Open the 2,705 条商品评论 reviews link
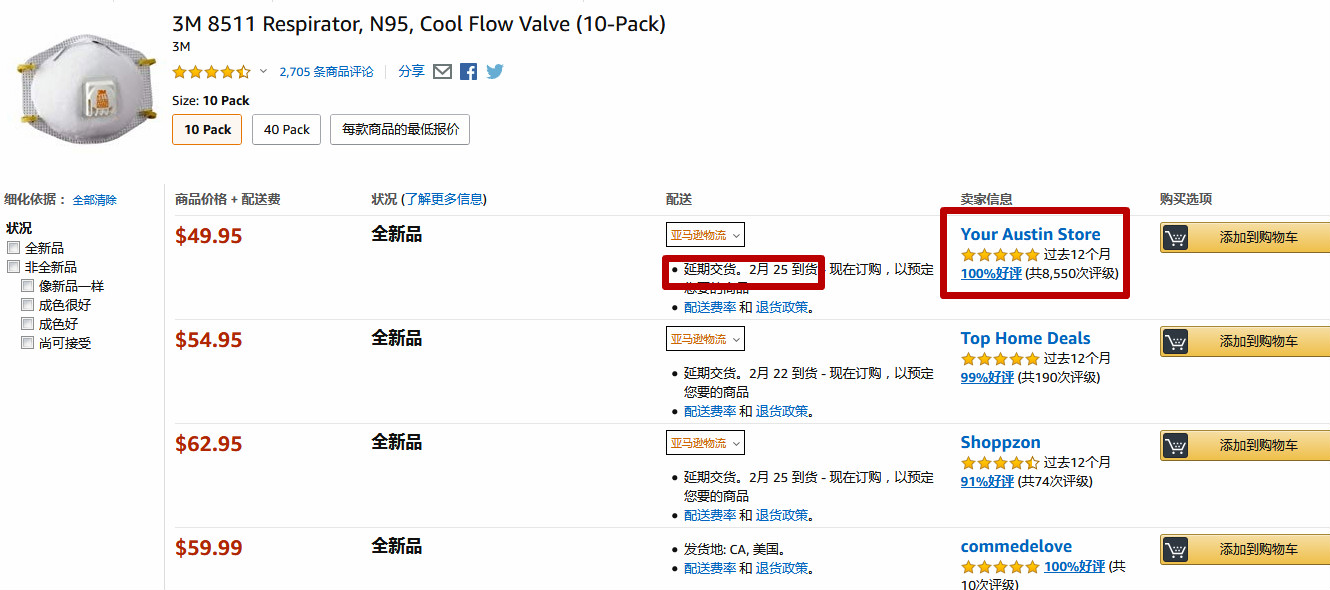Screen dimensions: 1330x590 (x=326, y=72)
